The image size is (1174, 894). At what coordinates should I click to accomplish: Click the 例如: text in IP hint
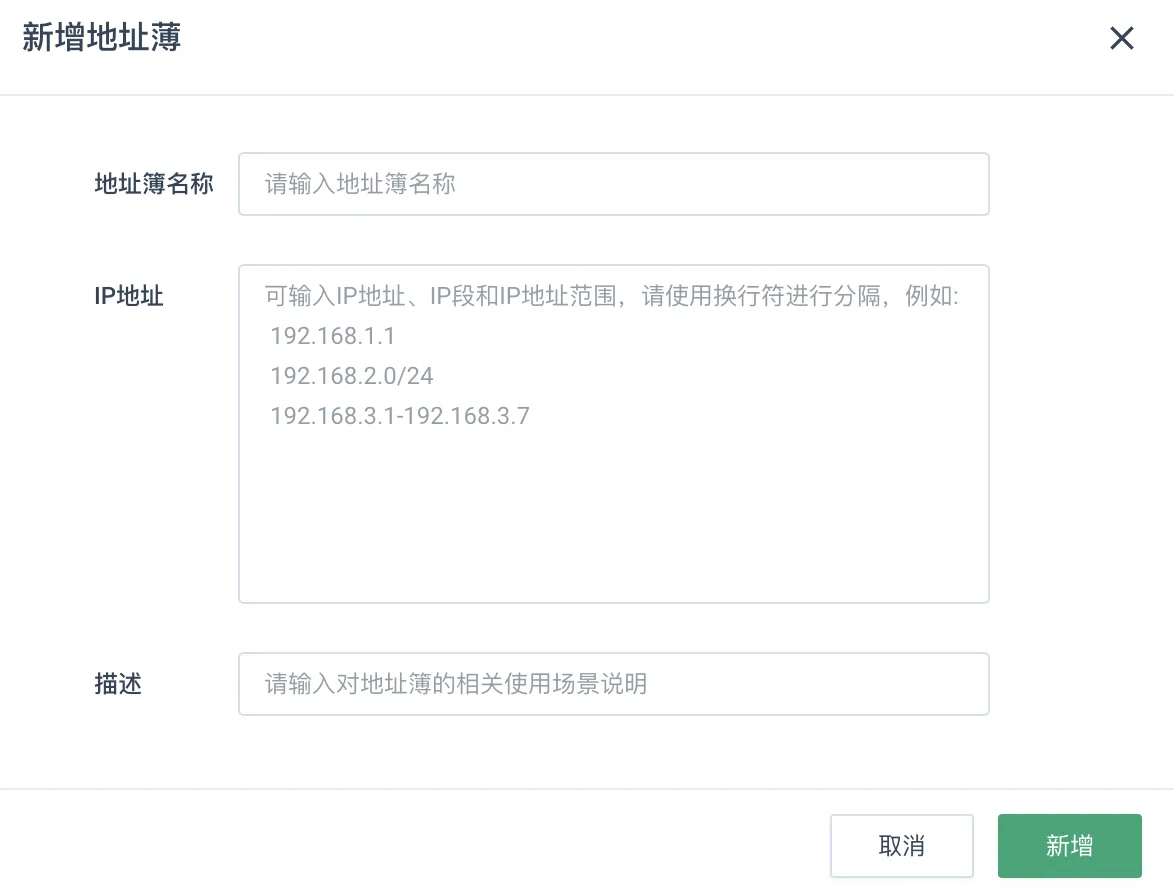(x=932, y=296)
